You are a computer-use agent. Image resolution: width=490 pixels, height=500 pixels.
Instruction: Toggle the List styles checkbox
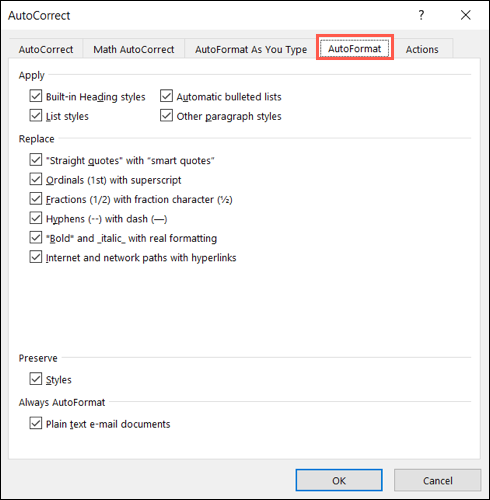[36, 116]
